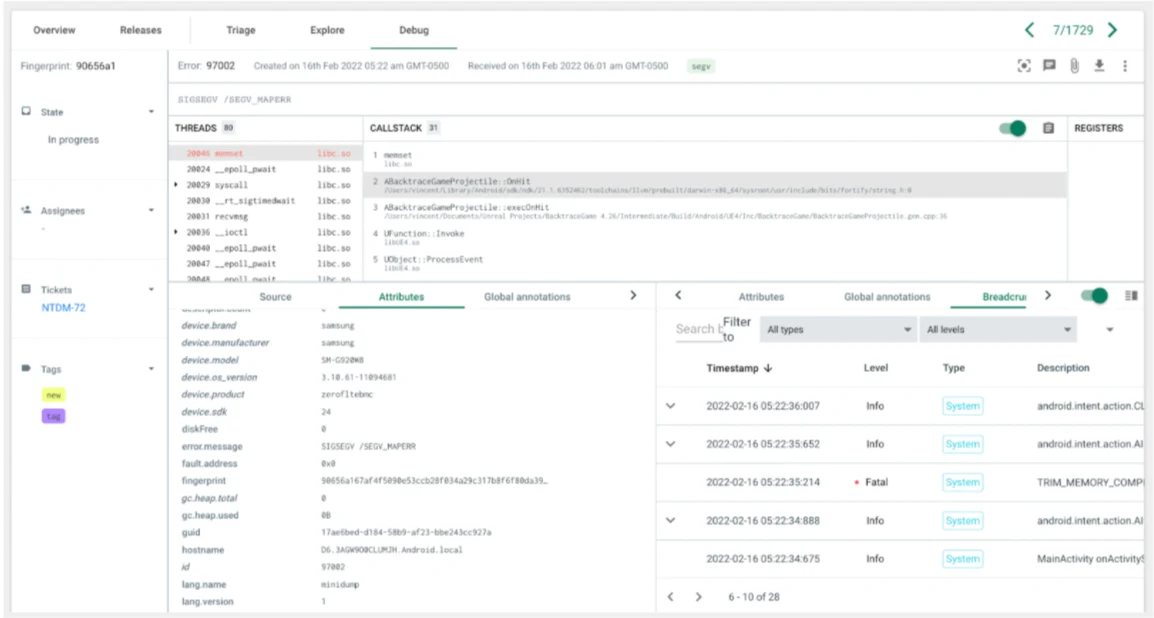Open the comment icon in the error toolbar

pos(1051,67)
